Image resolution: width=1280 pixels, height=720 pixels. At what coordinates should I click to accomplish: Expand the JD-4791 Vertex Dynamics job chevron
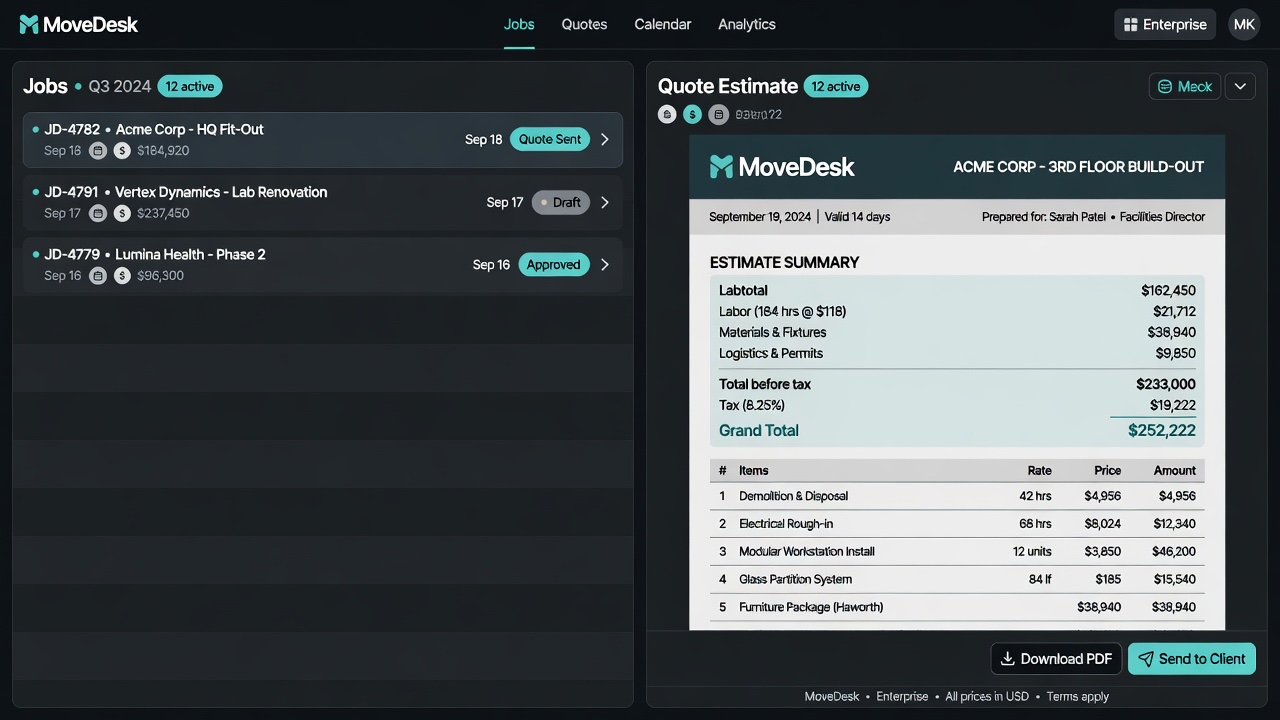coord(604,202)
